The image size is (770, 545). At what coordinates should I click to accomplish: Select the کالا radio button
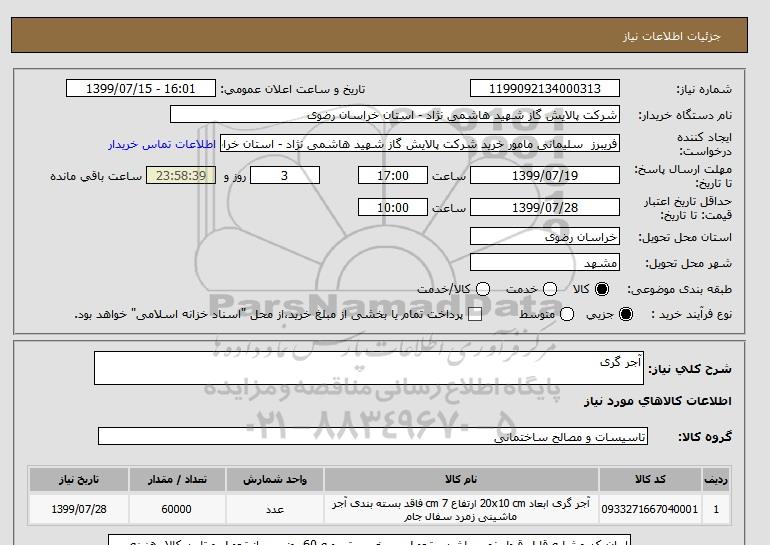pyautogui.click(x=602, y=289)
